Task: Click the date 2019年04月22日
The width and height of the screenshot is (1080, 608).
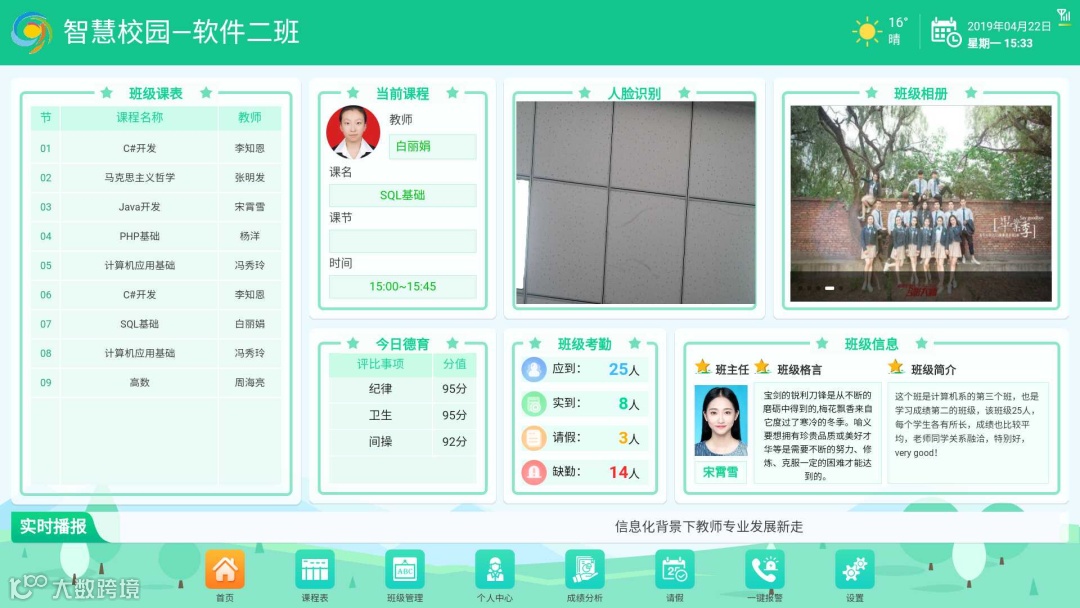Action: (1009, 26)
